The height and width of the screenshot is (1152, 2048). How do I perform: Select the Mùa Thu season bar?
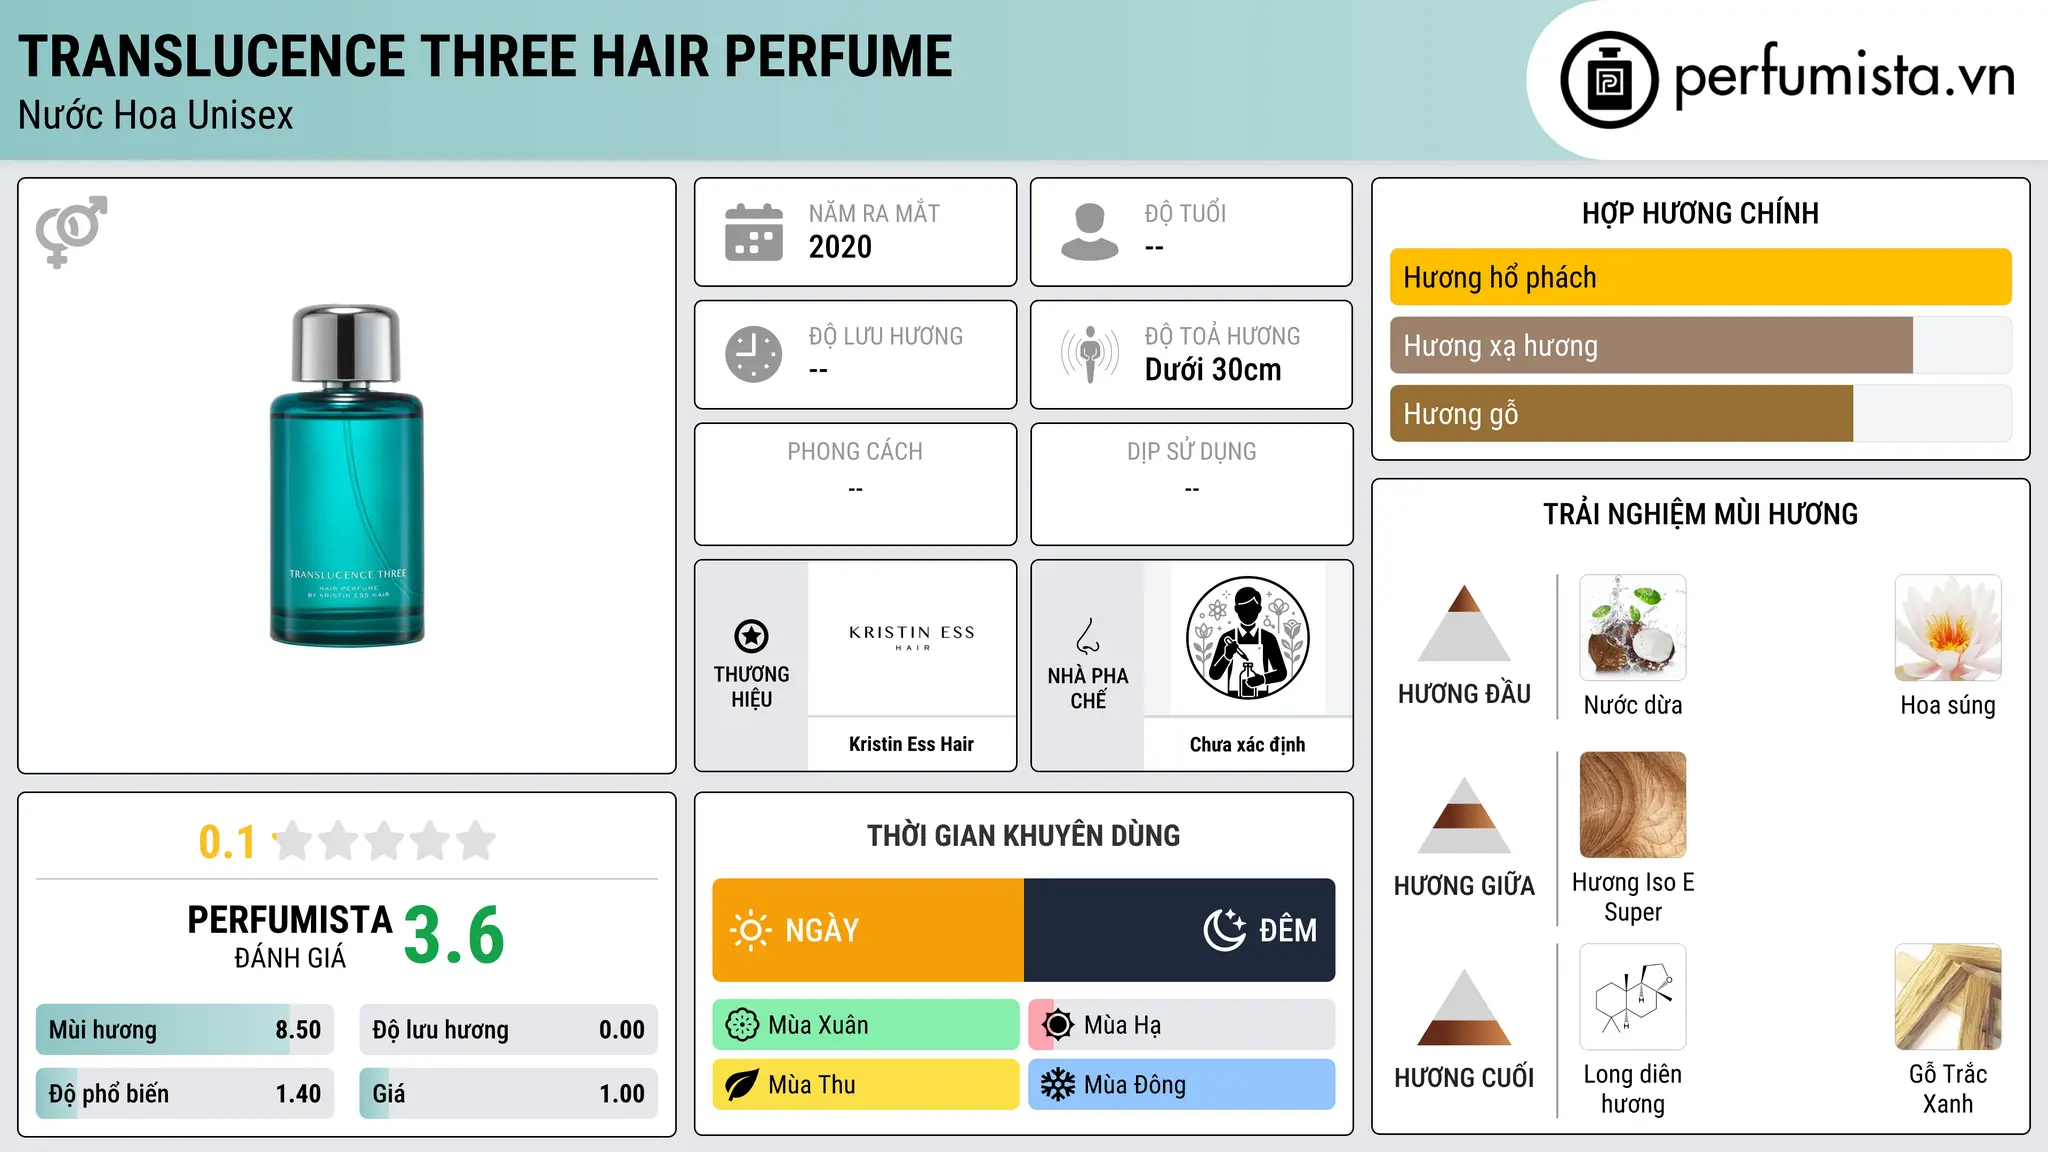866,1085
